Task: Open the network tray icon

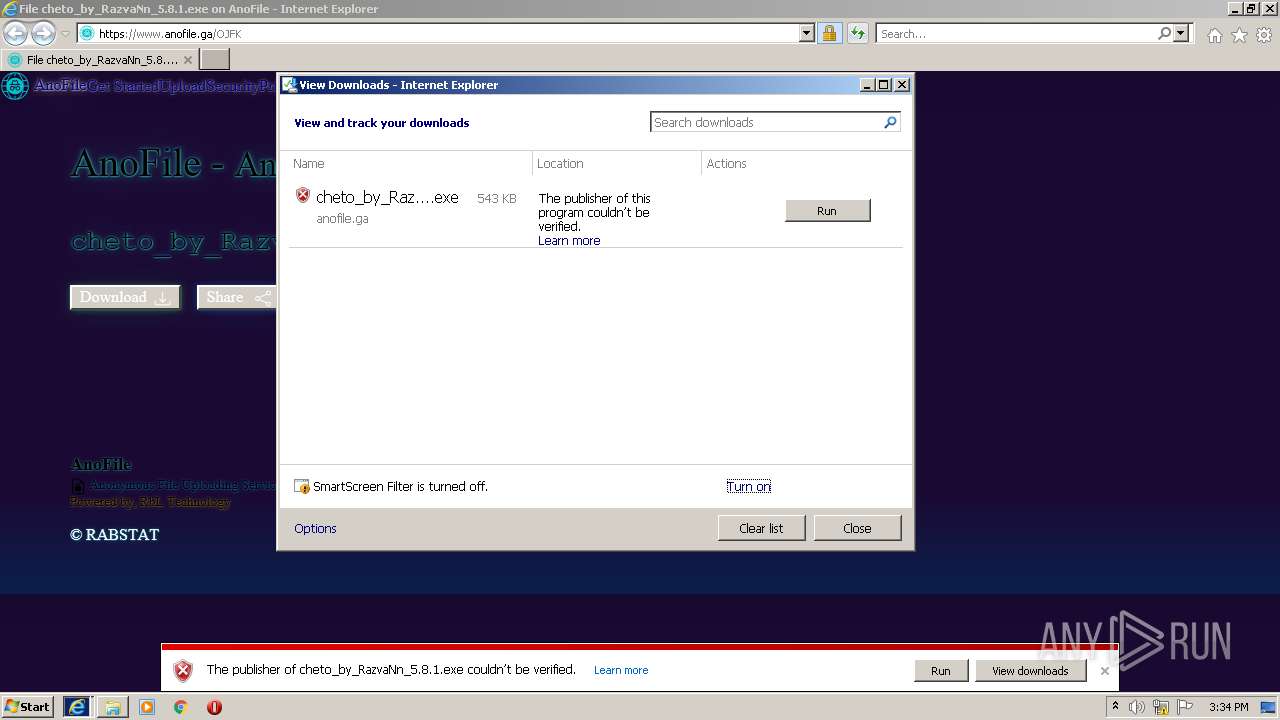Action: 1161,707
